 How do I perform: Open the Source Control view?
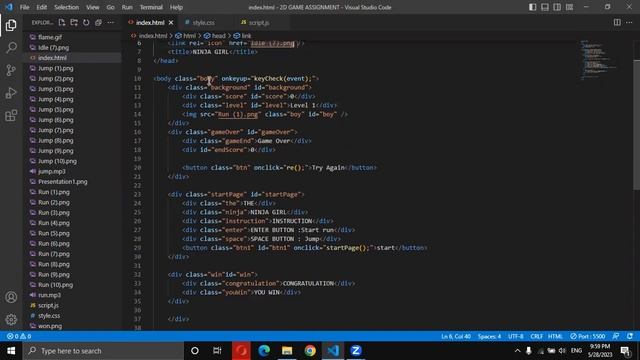(11, 70)
